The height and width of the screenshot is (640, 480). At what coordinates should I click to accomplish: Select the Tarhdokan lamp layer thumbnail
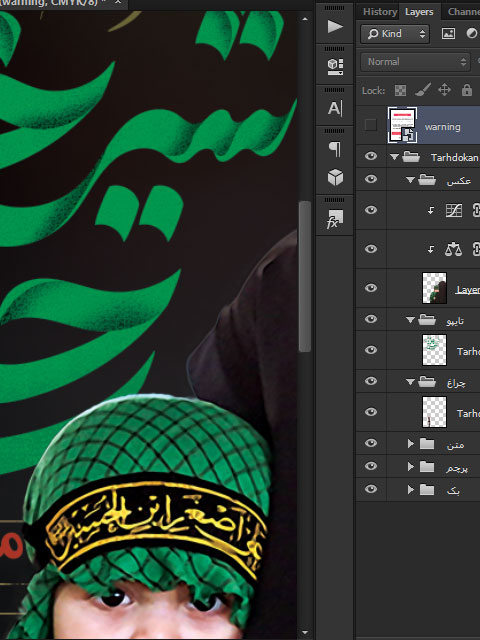click(x=434, y=412)
